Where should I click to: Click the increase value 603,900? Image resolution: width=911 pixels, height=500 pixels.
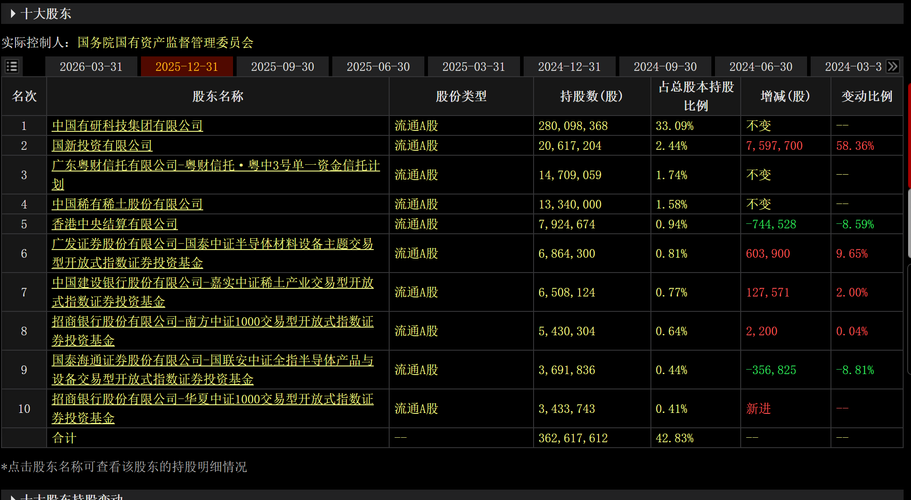click(768, 254)
